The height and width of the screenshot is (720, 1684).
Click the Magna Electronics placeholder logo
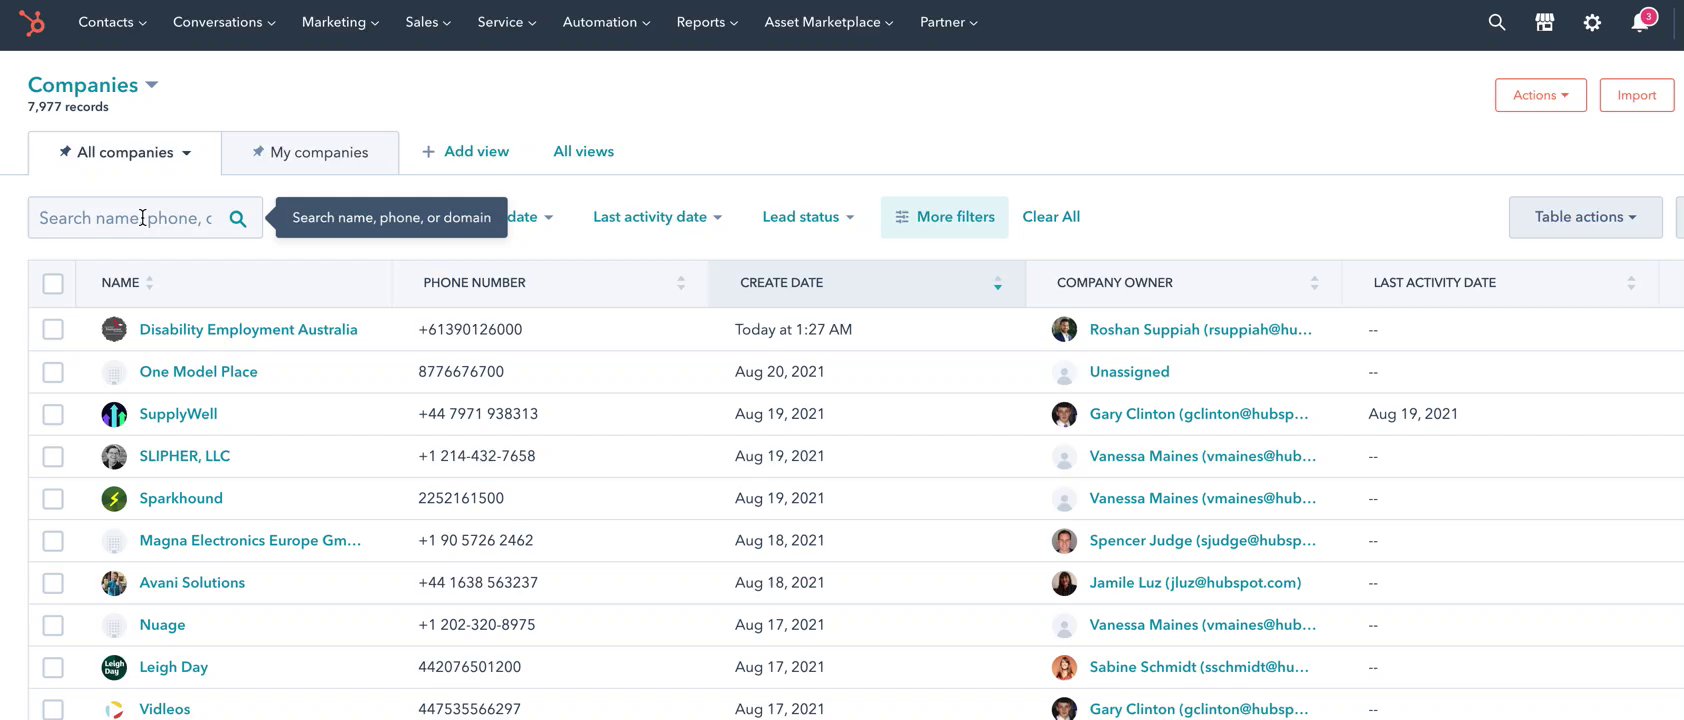click(114, 541)
